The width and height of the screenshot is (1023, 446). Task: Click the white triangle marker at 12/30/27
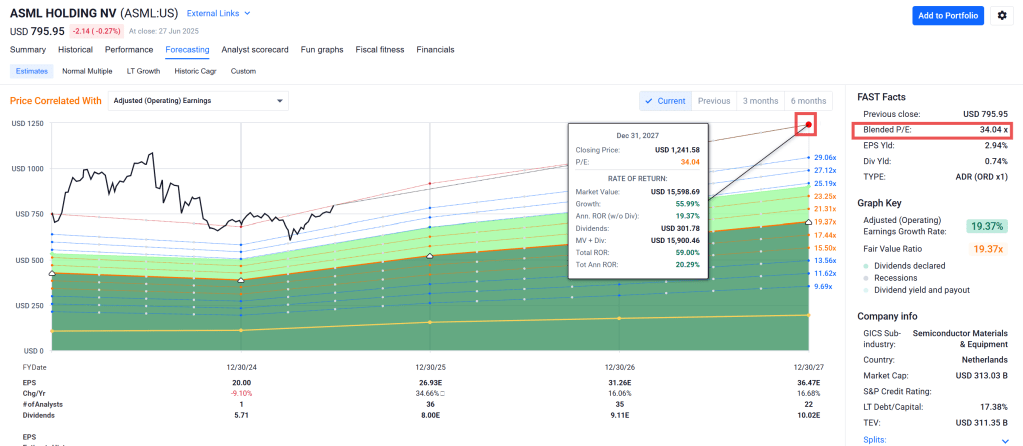pos(808,222)
